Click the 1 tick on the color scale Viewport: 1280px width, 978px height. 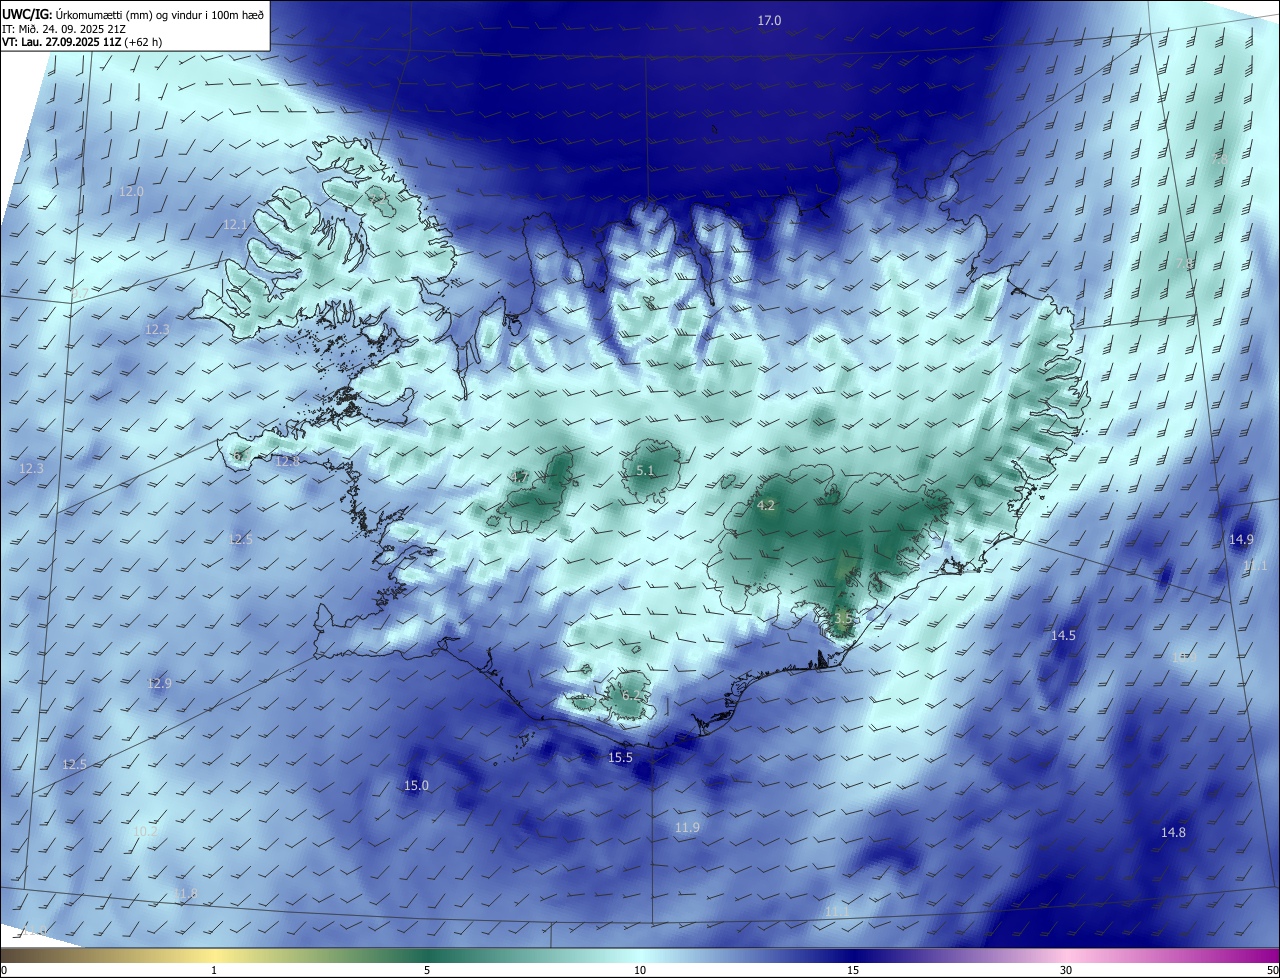(x=214, y=970)
